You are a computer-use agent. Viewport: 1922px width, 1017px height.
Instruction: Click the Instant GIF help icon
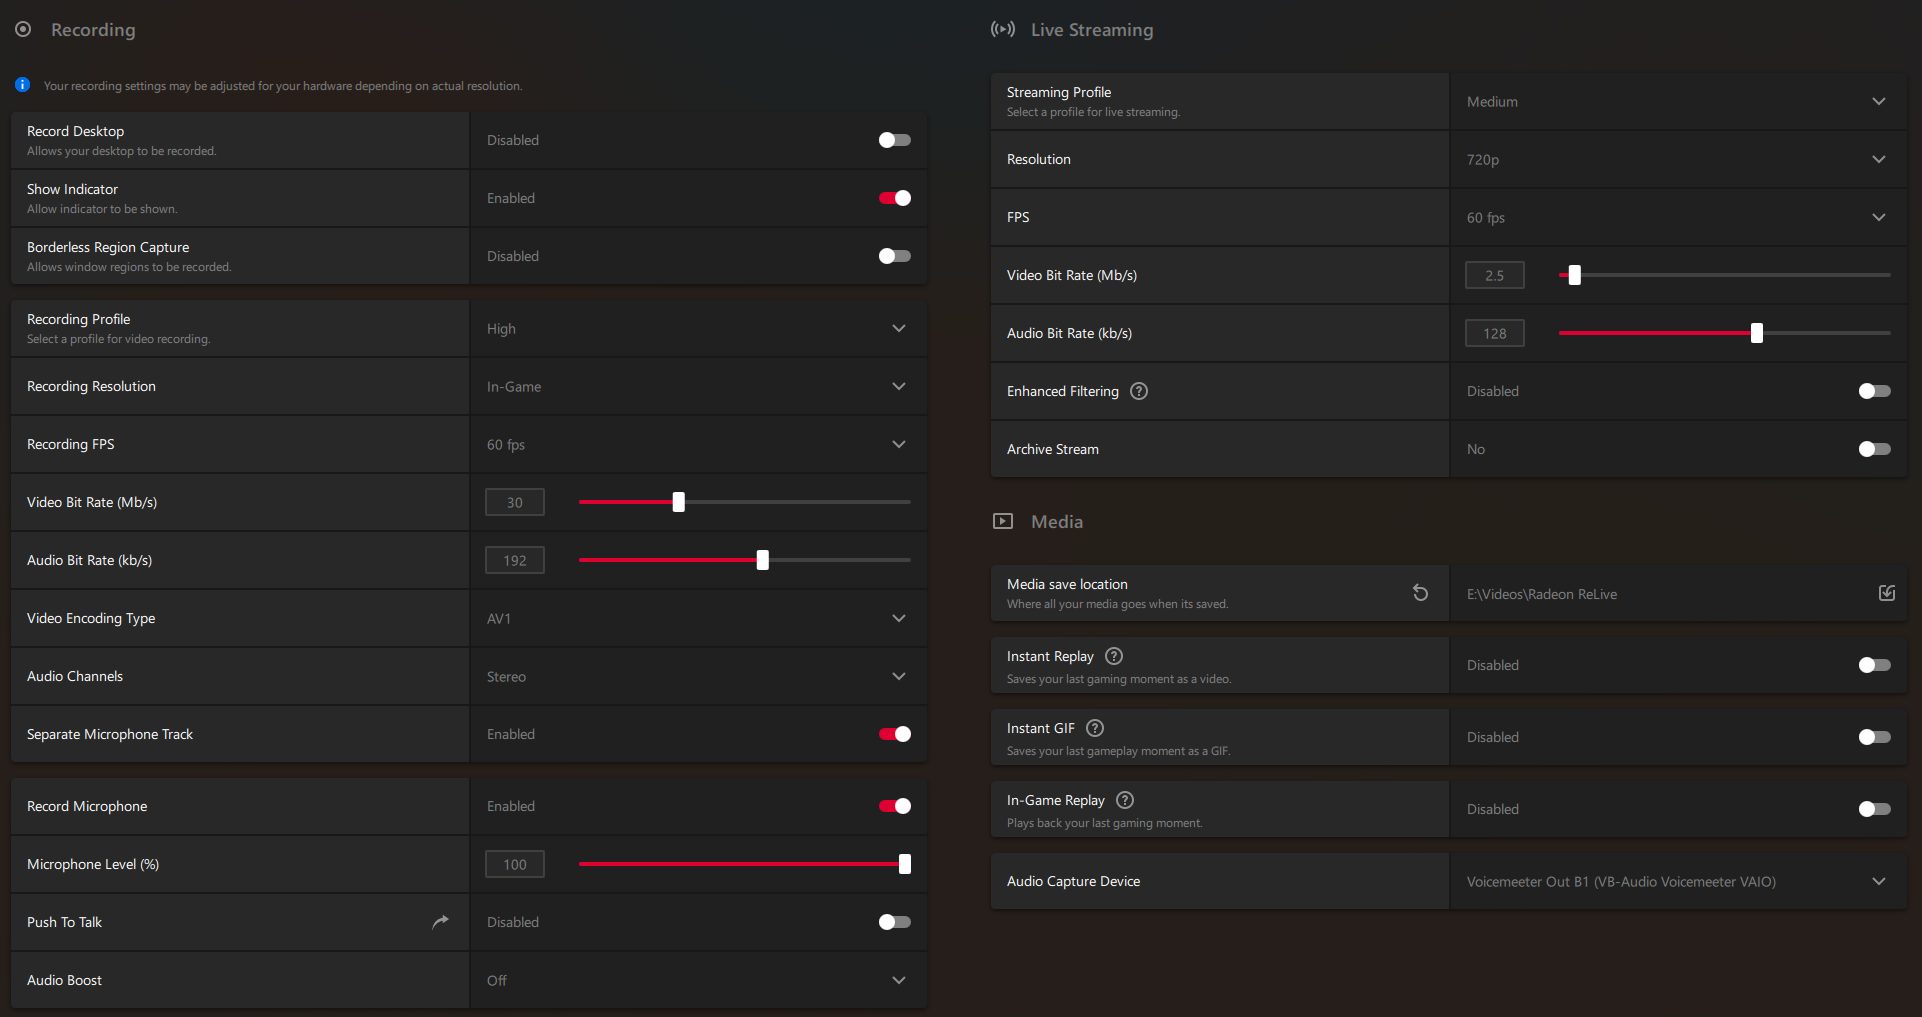coord(1095,728)
